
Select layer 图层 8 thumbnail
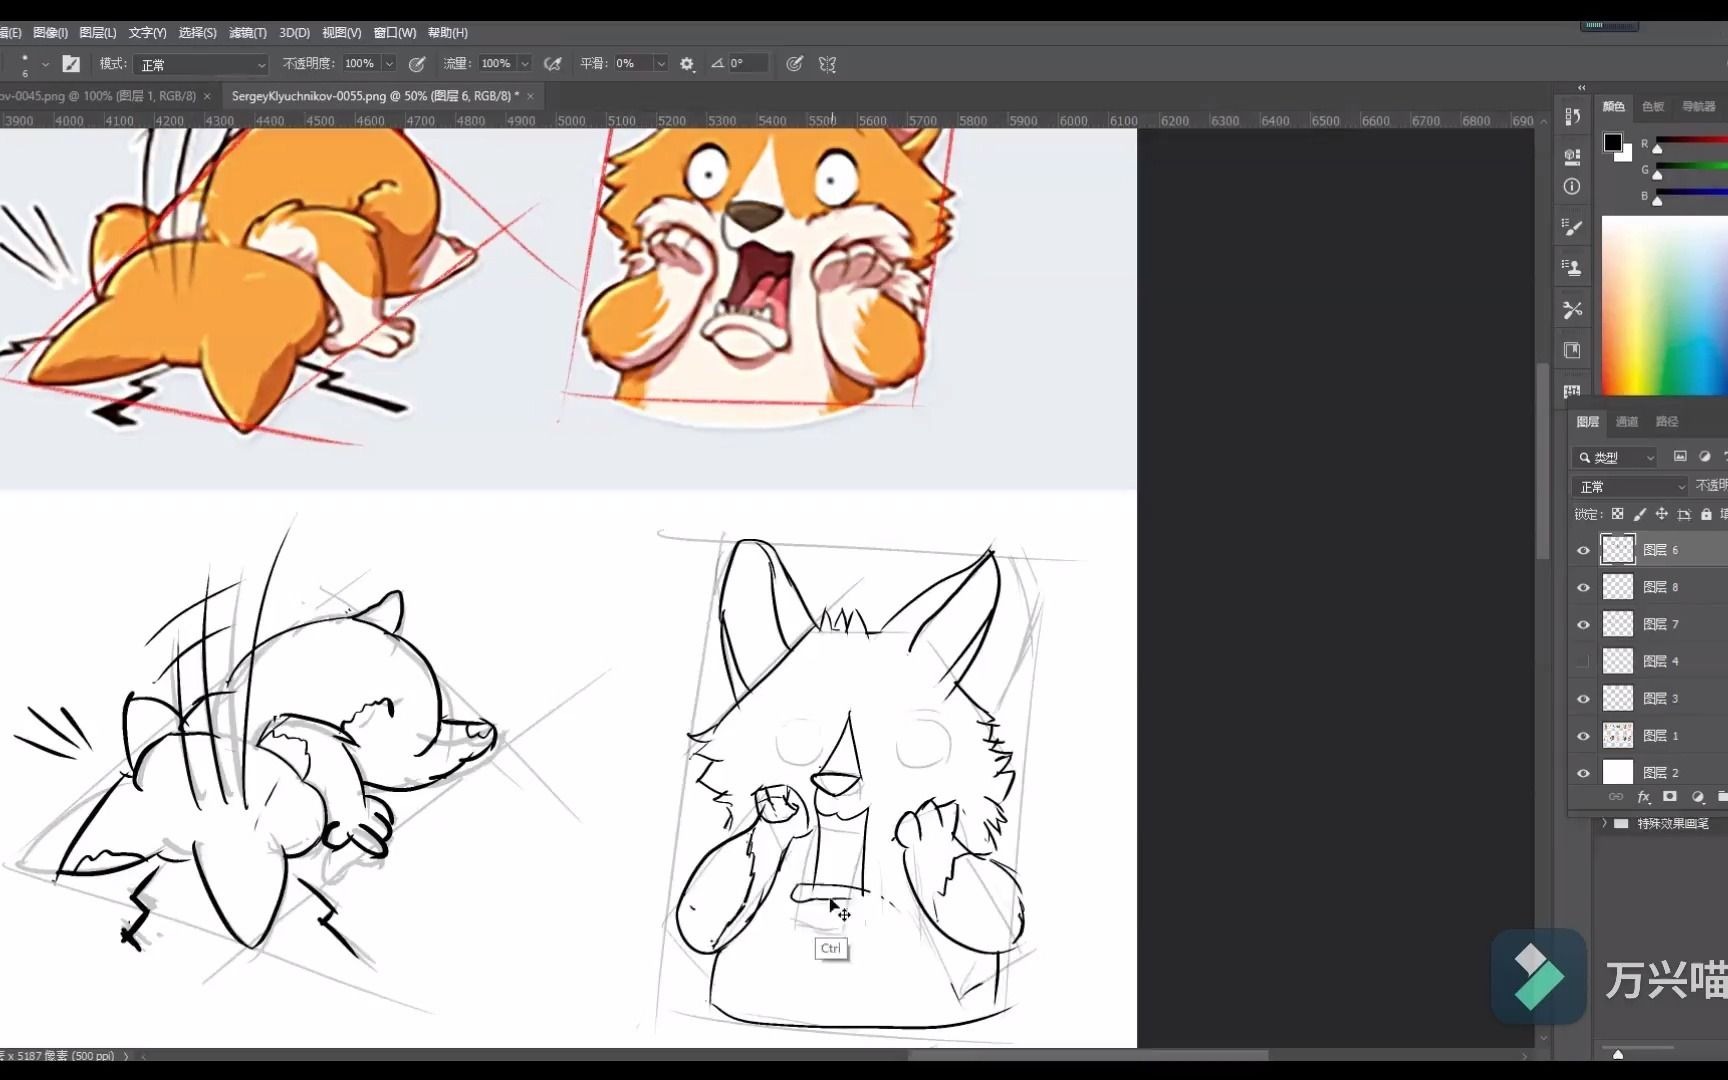(1617, 587)
